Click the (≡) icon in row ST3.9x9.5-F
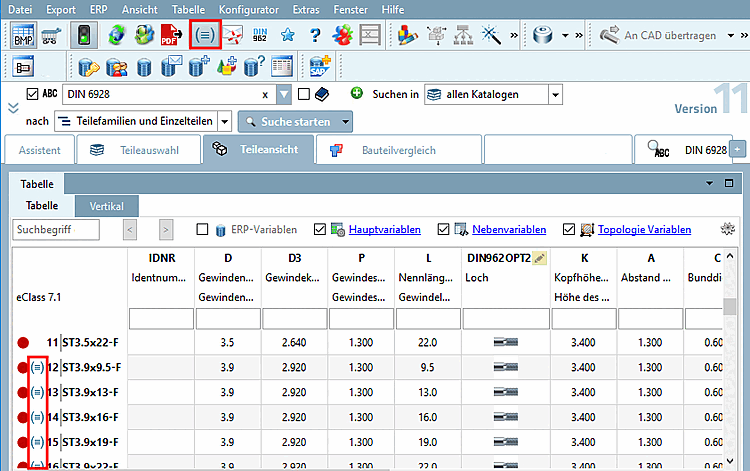 (37, 368)
